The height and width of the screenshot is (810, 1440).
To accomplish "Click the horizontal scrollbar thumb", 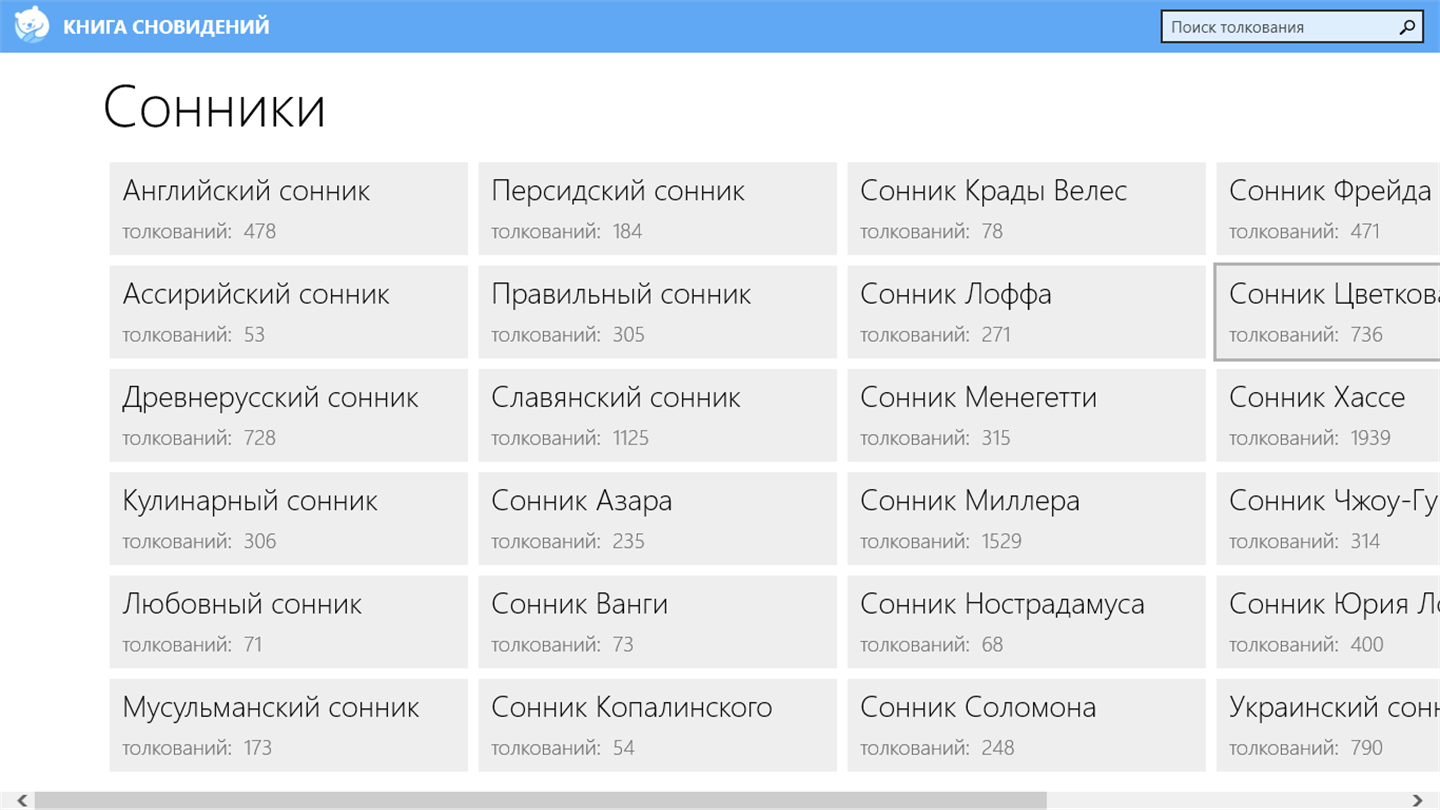I will (x=540, y=801).
